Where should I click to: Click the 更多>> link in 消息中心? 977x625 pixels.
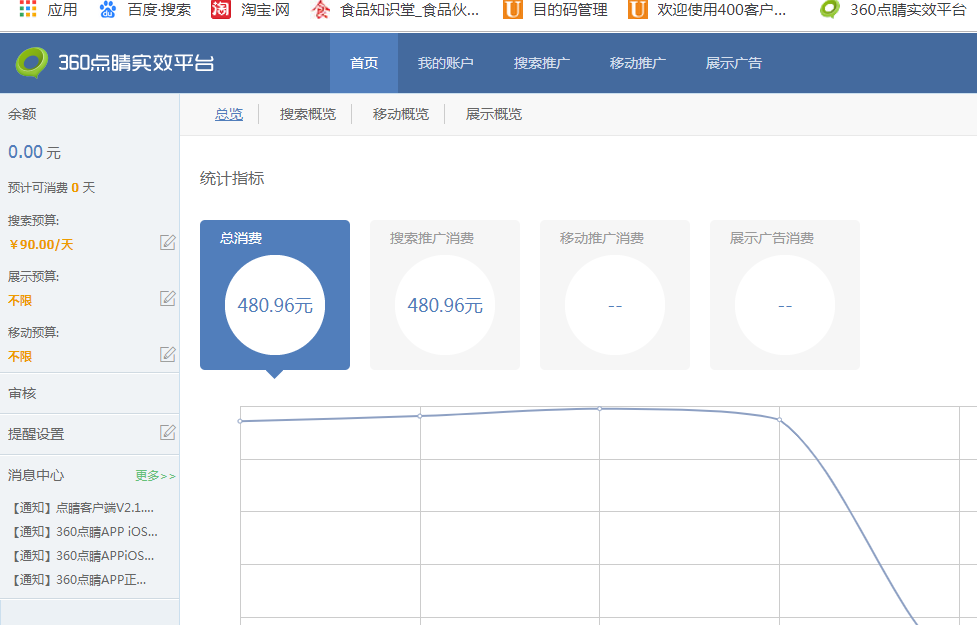(155, 475)
